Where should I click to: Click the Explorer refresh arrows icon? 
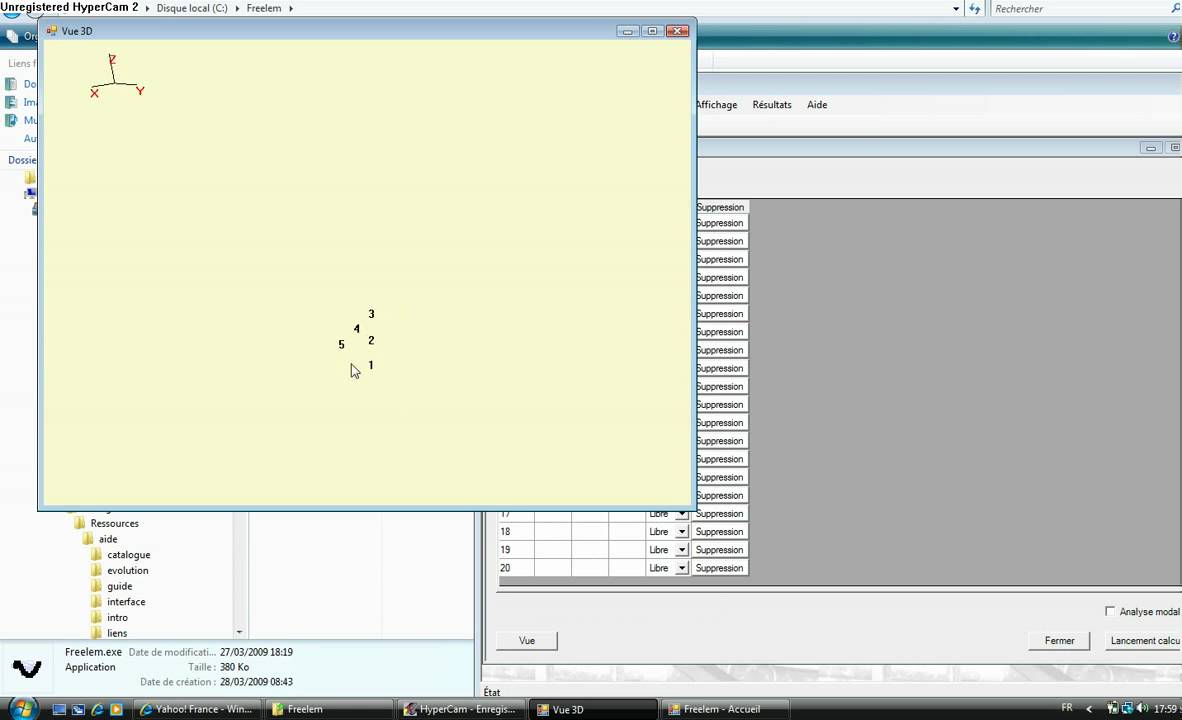[975, 8]
